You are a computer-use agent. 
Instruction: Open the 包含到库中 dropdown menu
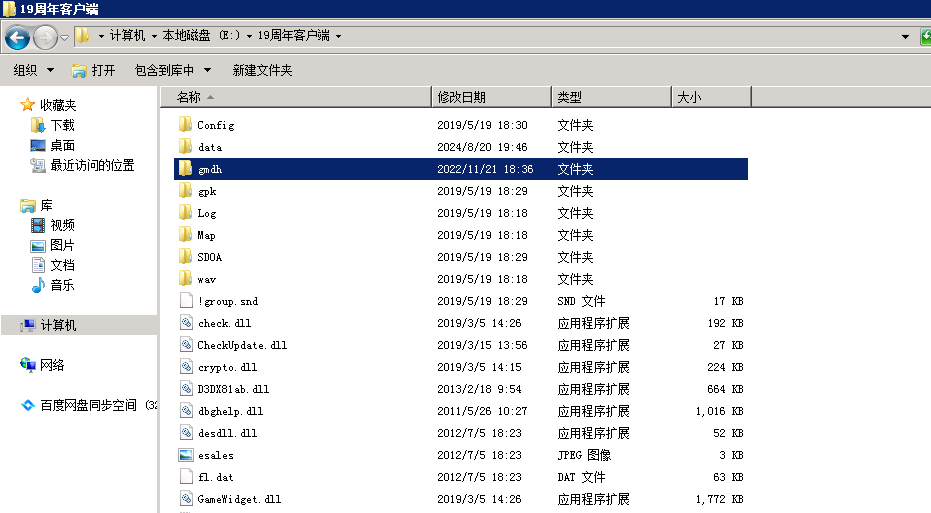coord(173,70)
